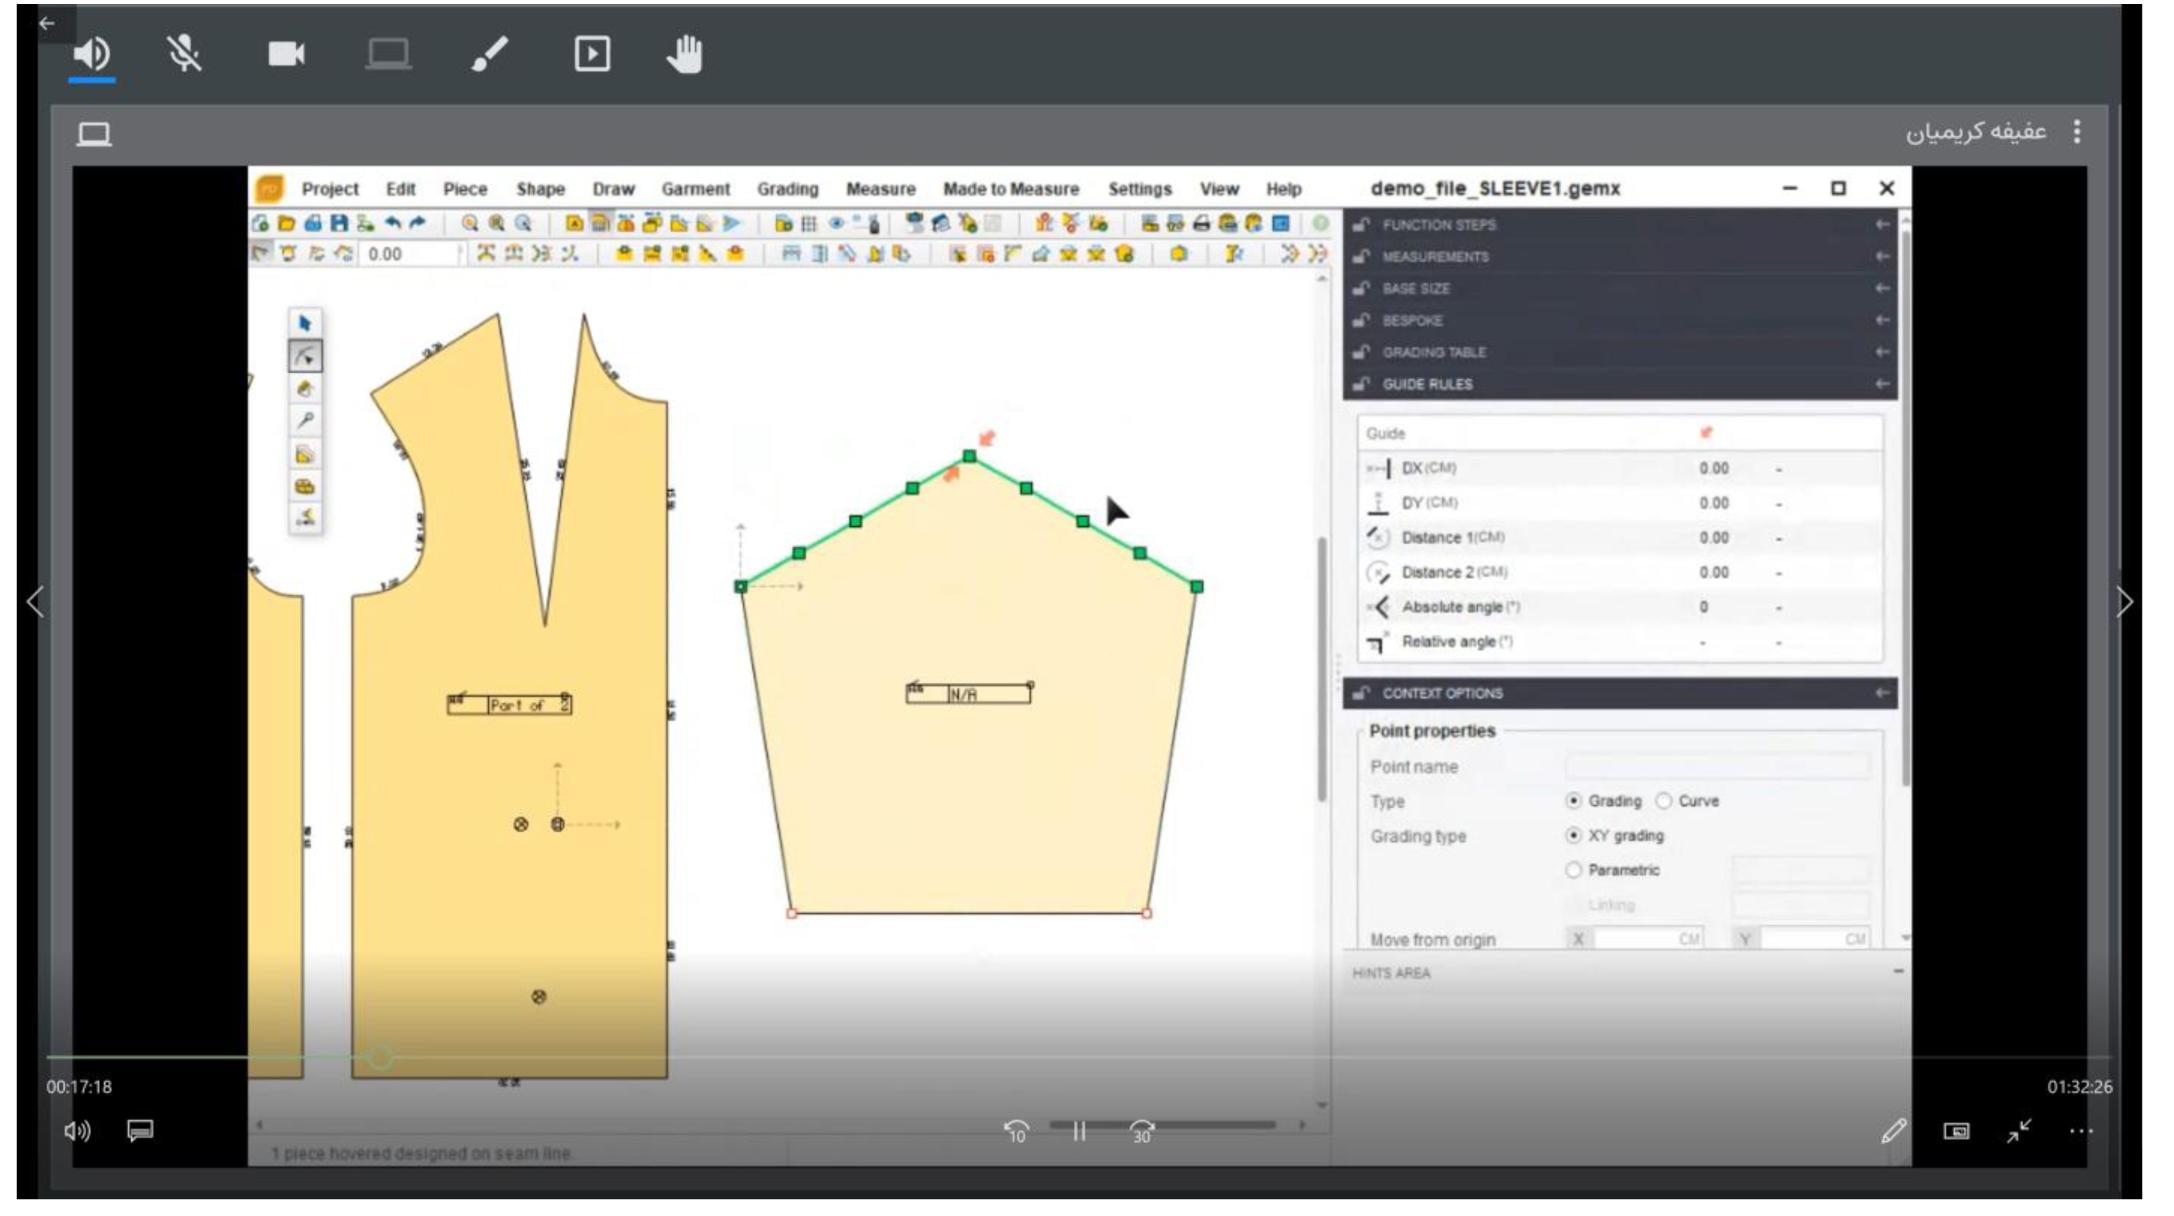The width and height of the screenshot is (2174, 1216).
Task: Click the Point name input field
Action: (1716, 767)
